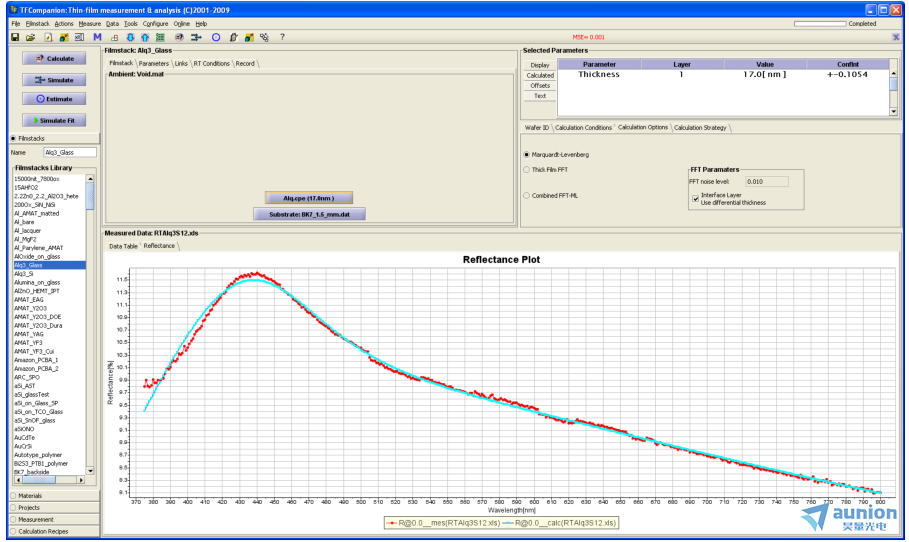Click the FFT noise level field
The image size is (909, 542).
[x=766, y=181]
